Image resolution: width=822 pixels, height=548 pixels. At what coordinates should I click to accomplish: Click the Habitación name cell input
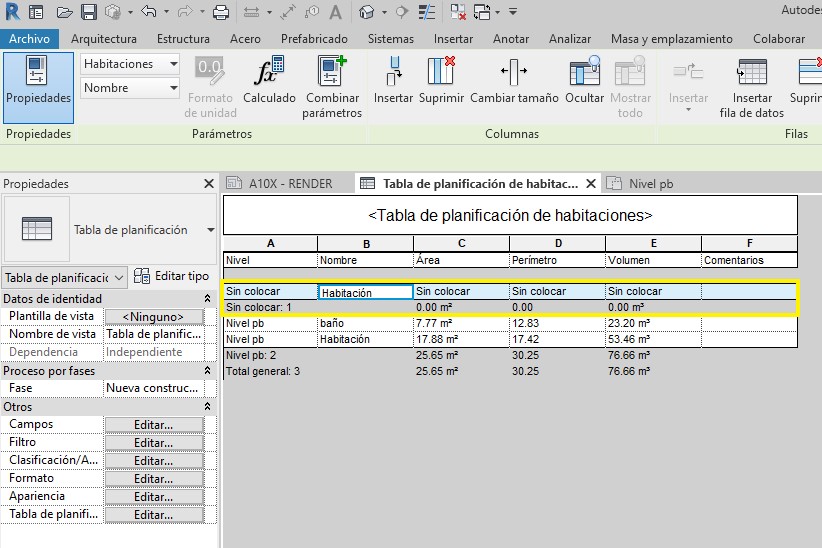click(x=364, y=292)
